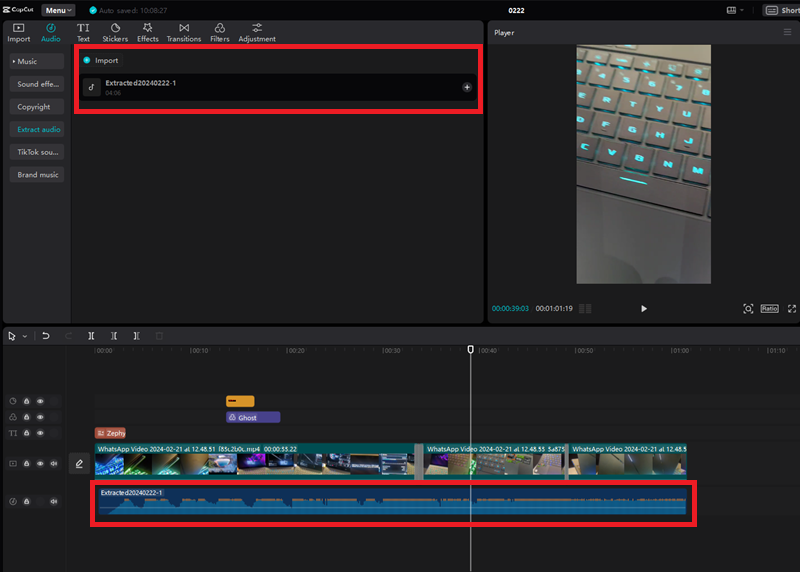800x572 pixels.
Task: Click the fullscreen icon in Player
Action: pyautogui.click(x=792, y=309)
